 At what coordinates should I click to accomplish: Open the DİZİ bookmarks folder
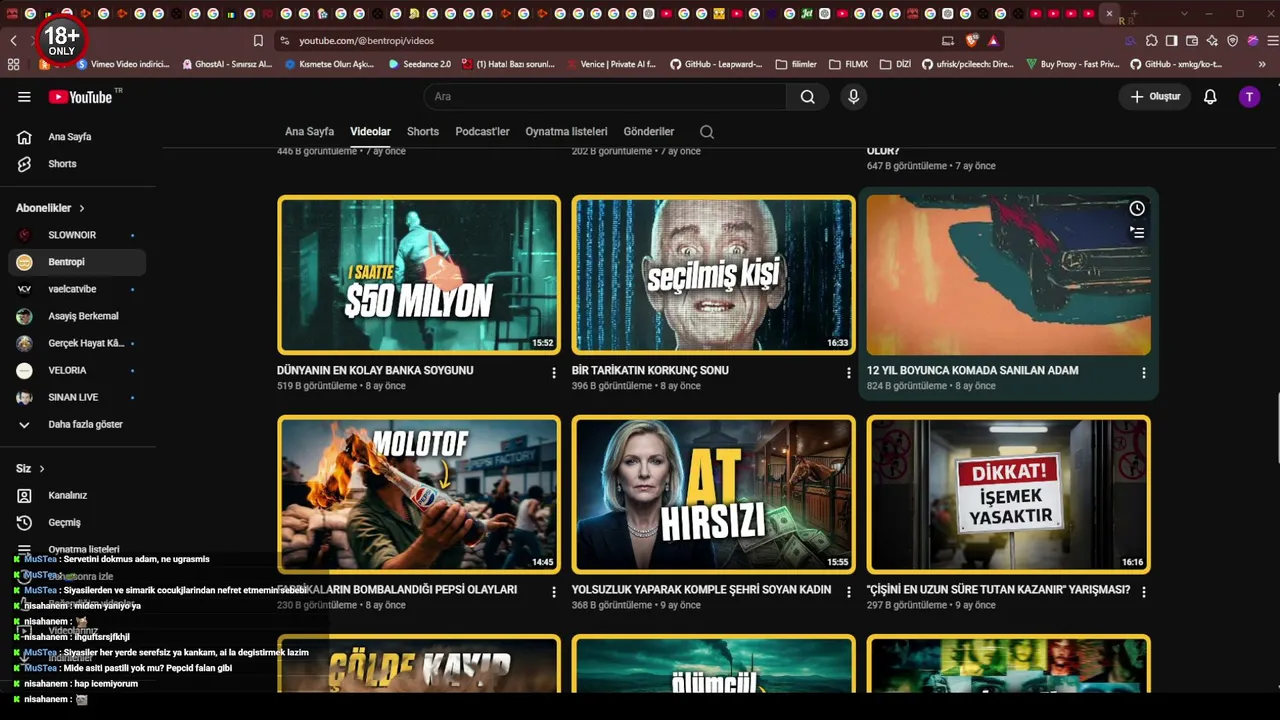tap(895, 64)
